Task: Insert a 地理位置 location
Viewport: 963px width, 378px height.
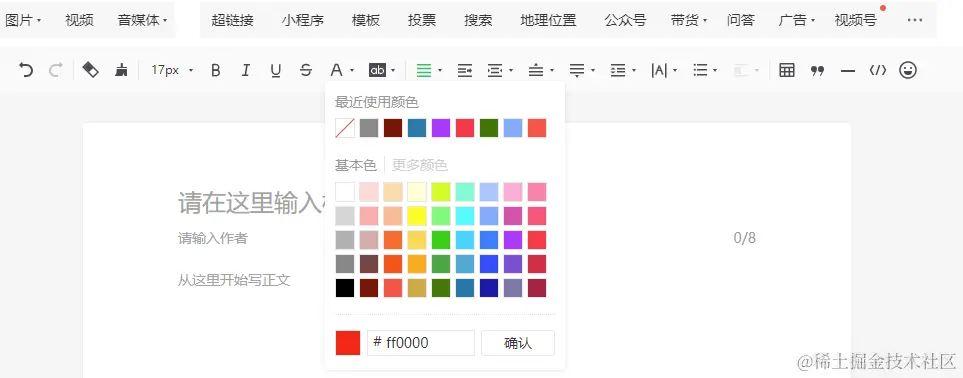Action: pyautogui.click(x=548, y=20)
